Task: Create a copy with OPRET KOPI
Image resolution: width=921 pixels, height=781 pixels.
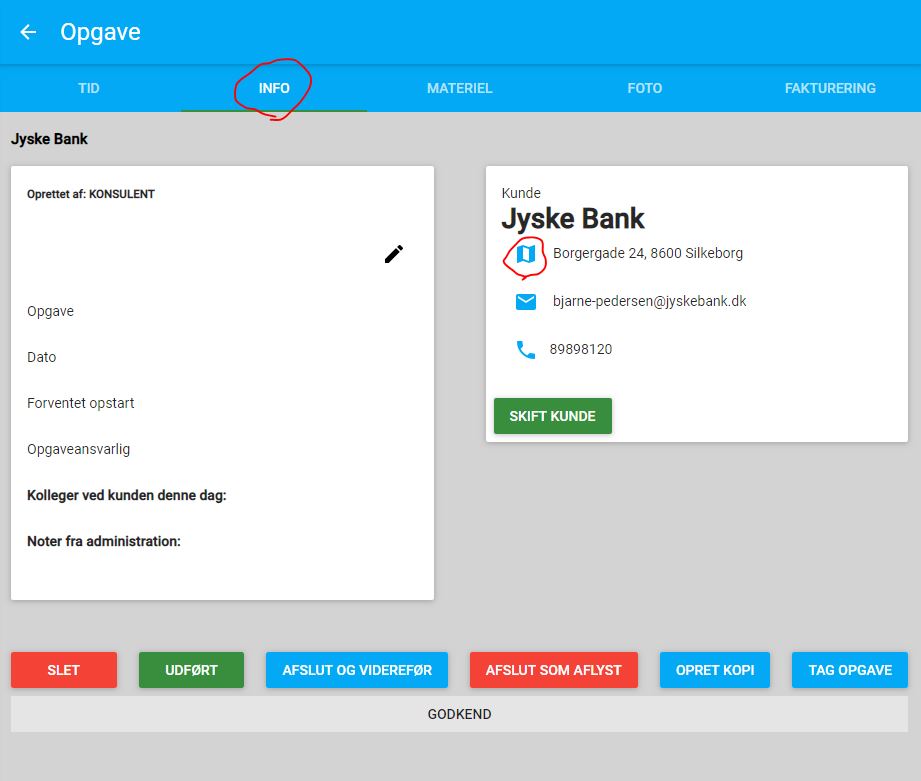Action: click(715, 669)
